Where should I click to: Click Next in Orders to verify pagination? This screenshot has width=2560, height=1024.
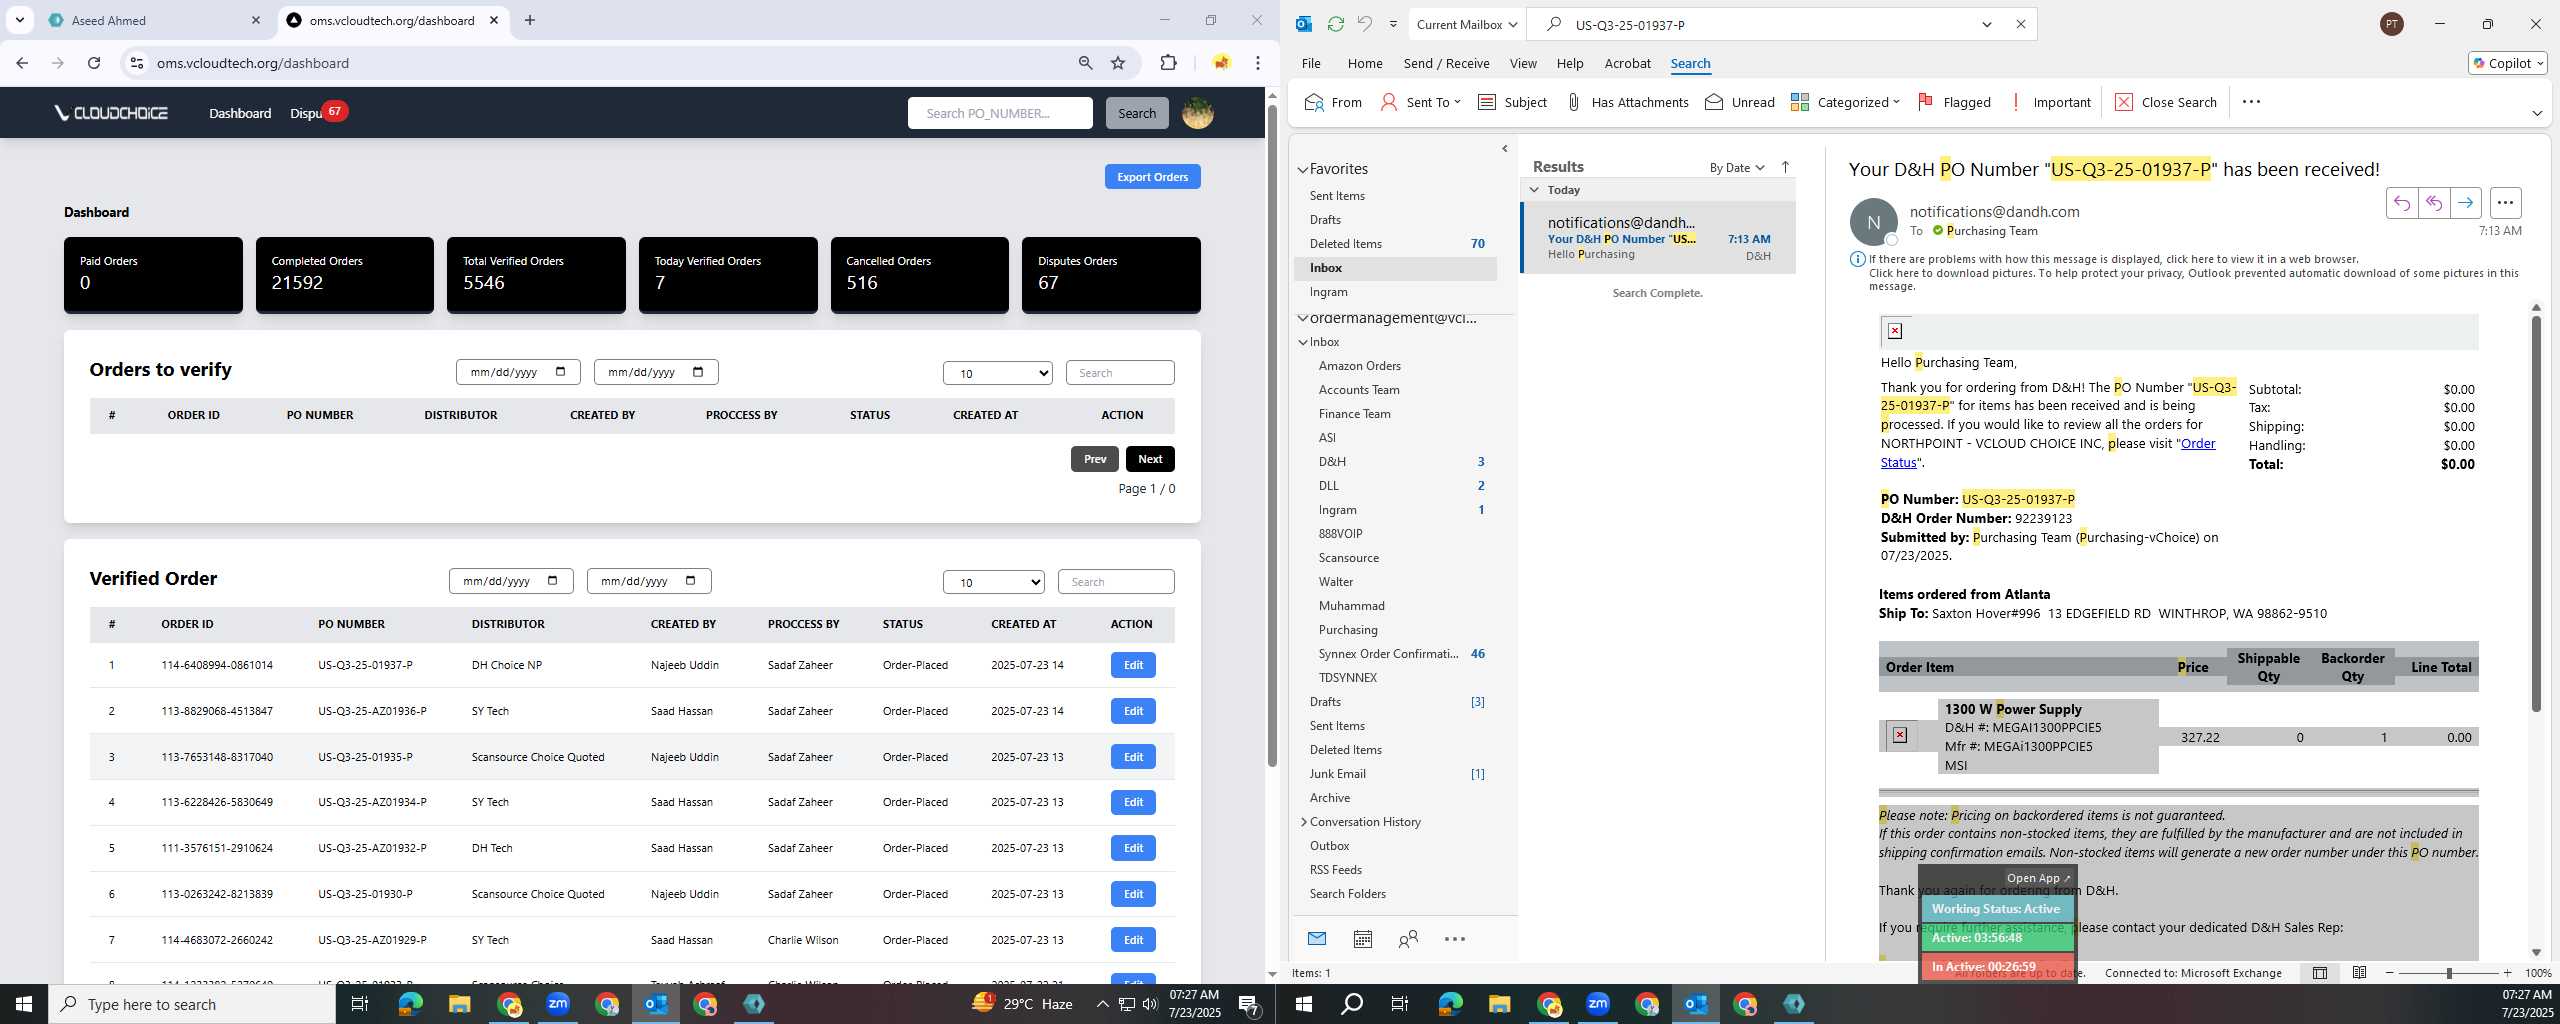[x=1150, y=459]
